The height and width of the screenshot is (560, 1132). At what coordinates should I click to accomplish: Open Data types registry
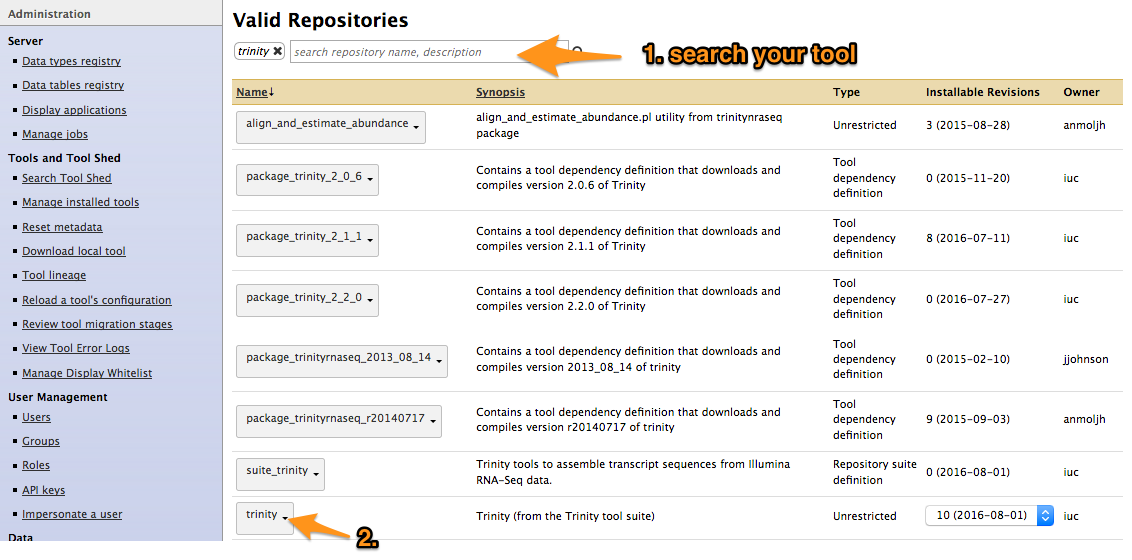[x=71, y=61]
